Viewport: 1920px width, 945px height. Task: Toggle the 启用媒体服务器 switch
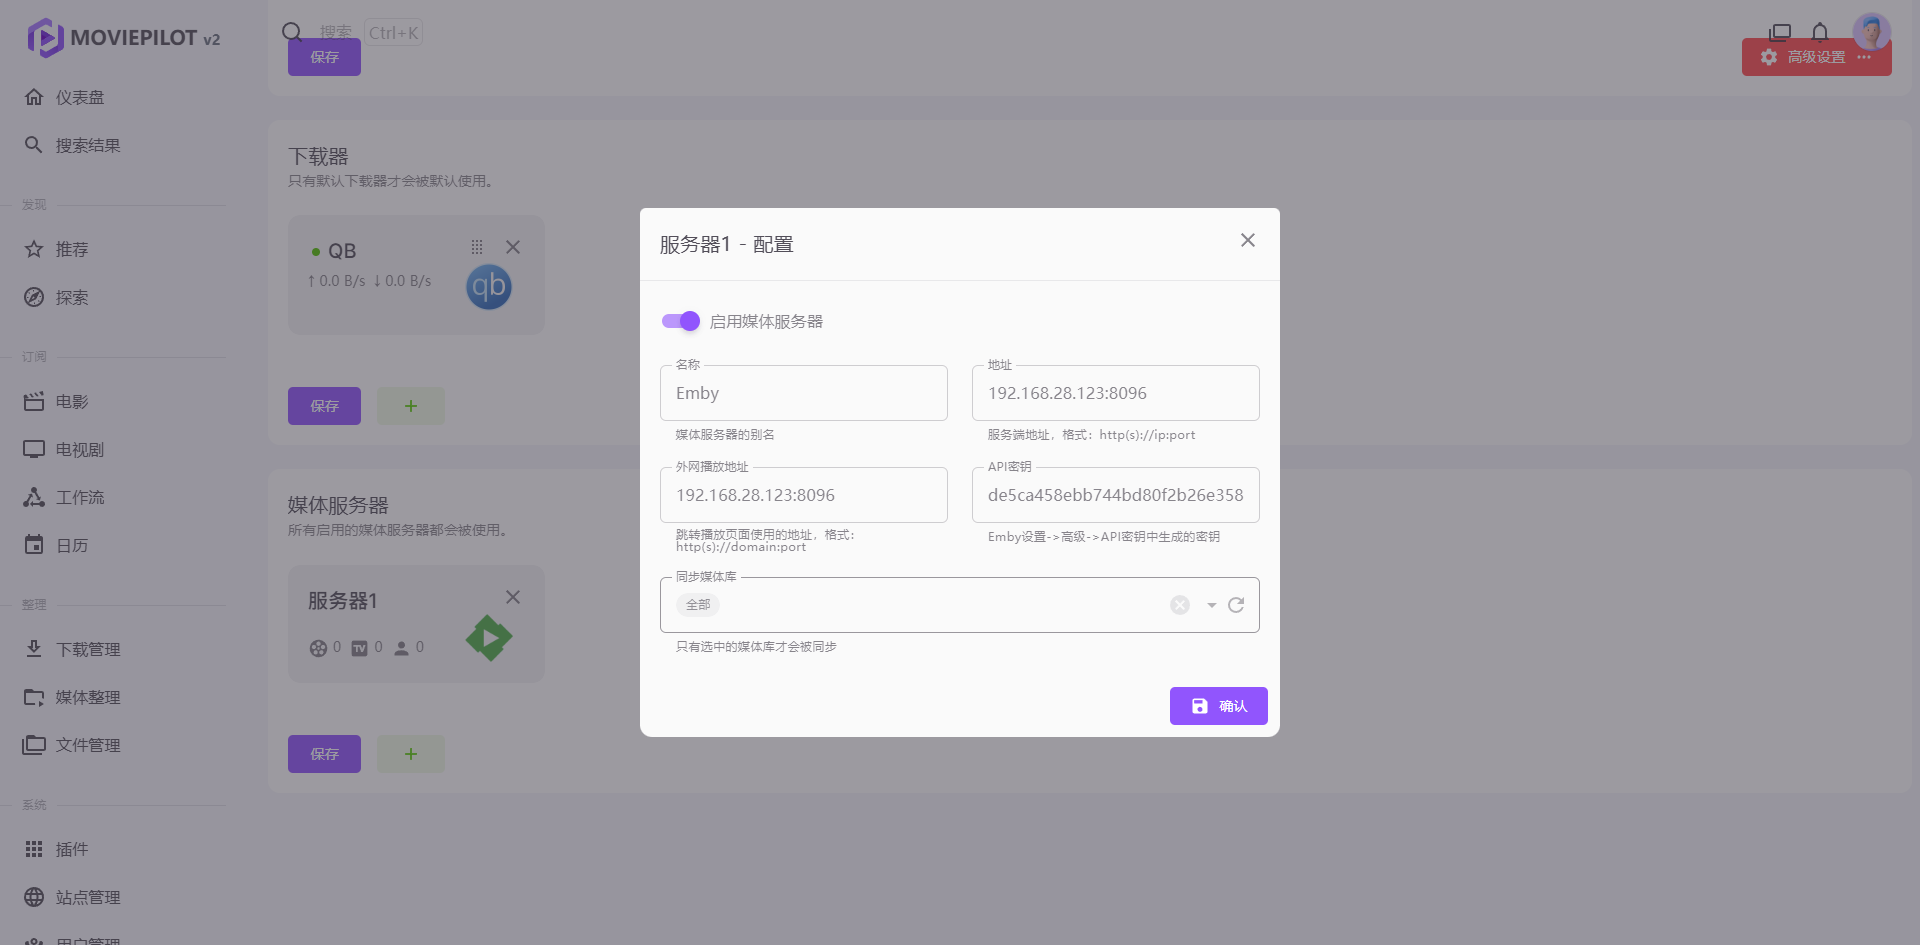tap(681, 321)
